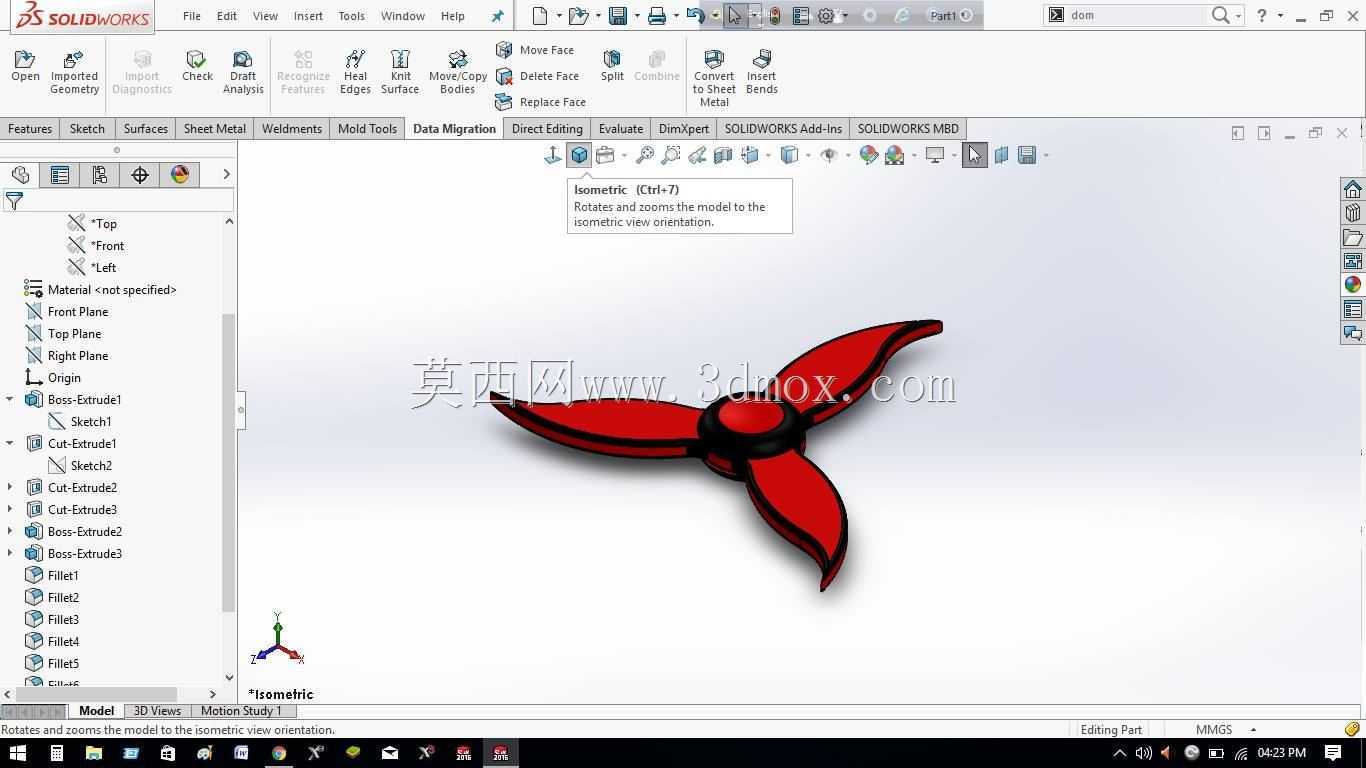Open the DisplayManager color-ball tab

[180, 175]
